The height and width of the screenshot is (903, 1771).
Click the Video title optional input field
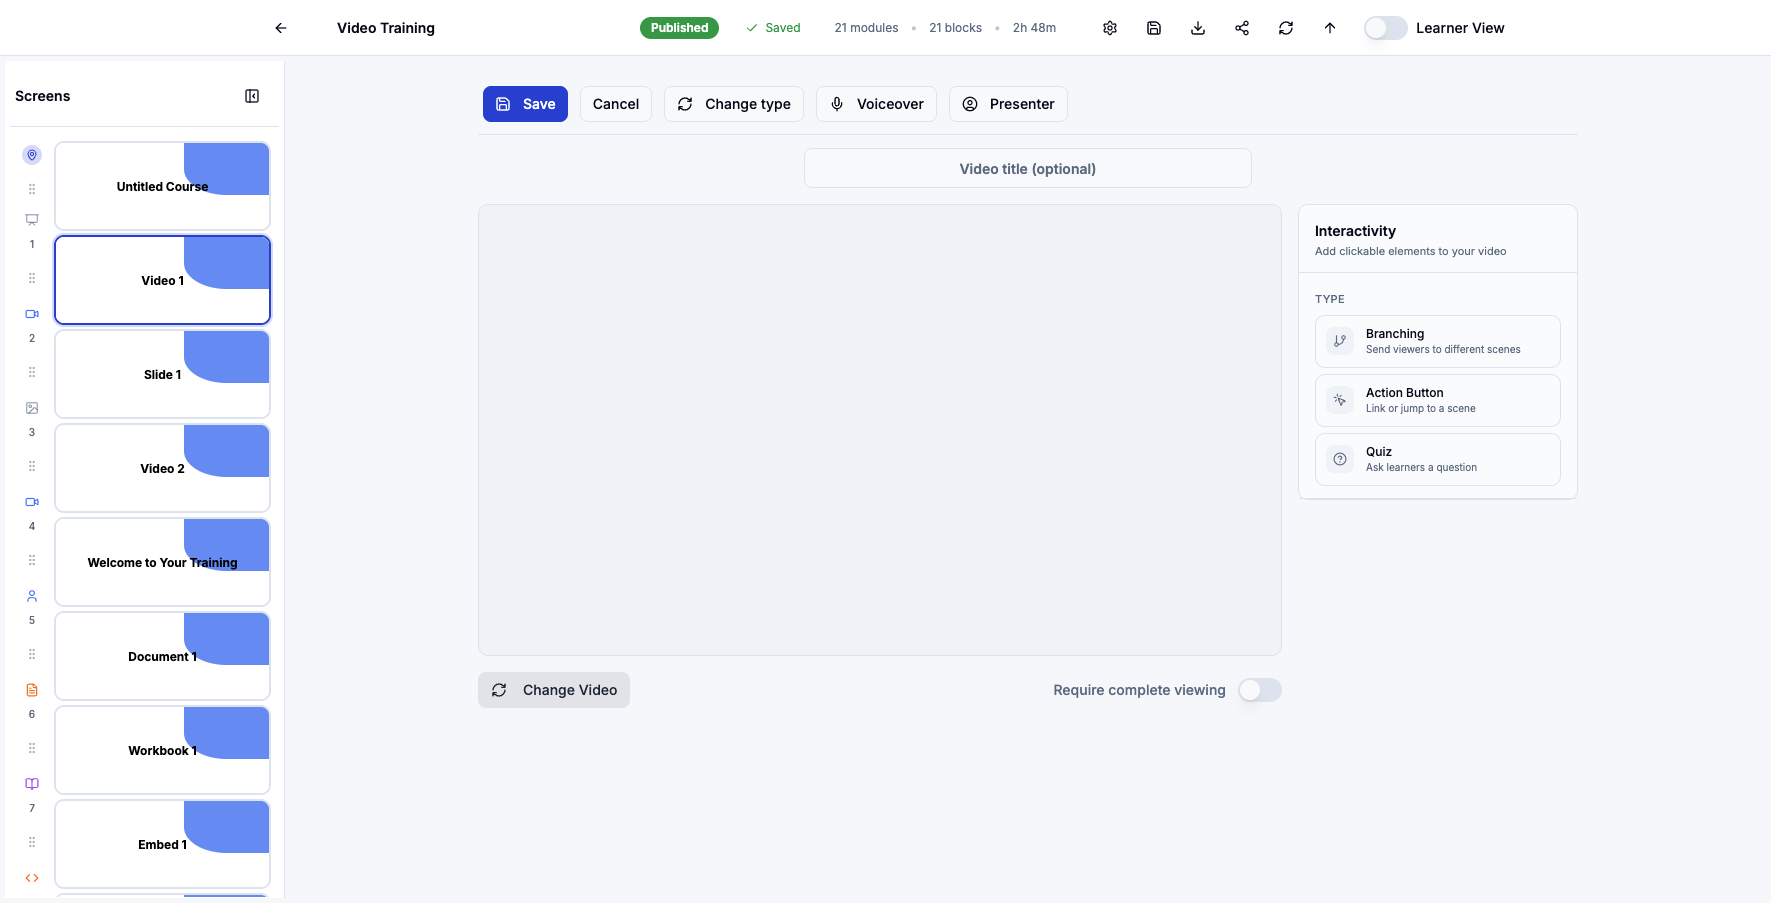[1028, 168]
